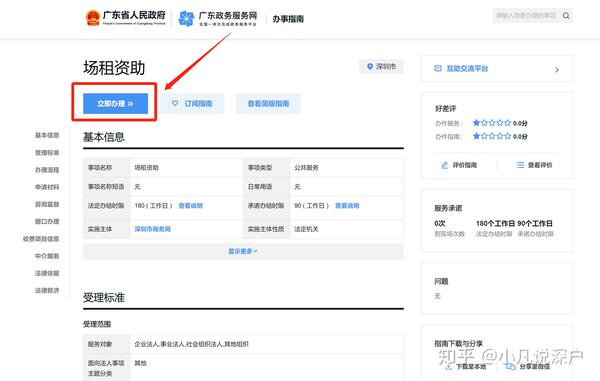Screen dimensions: 600x381
Task: Go to 窗口办理 in the side navigation
Action: [47, 221]
